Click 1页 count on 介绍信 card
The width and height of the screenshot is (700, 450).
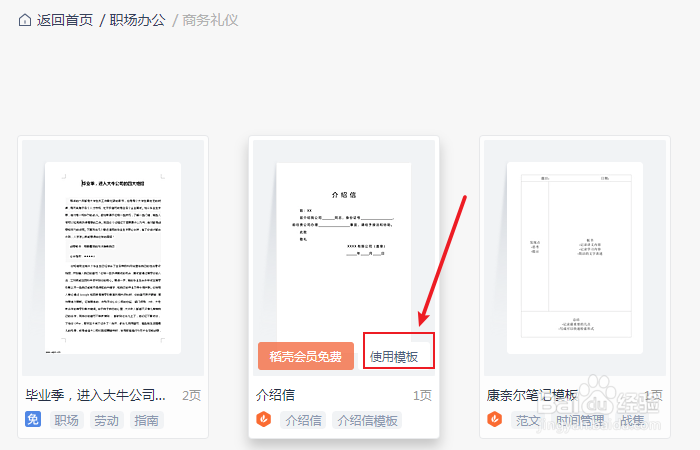pyautogui.click(x=422, y=396)
